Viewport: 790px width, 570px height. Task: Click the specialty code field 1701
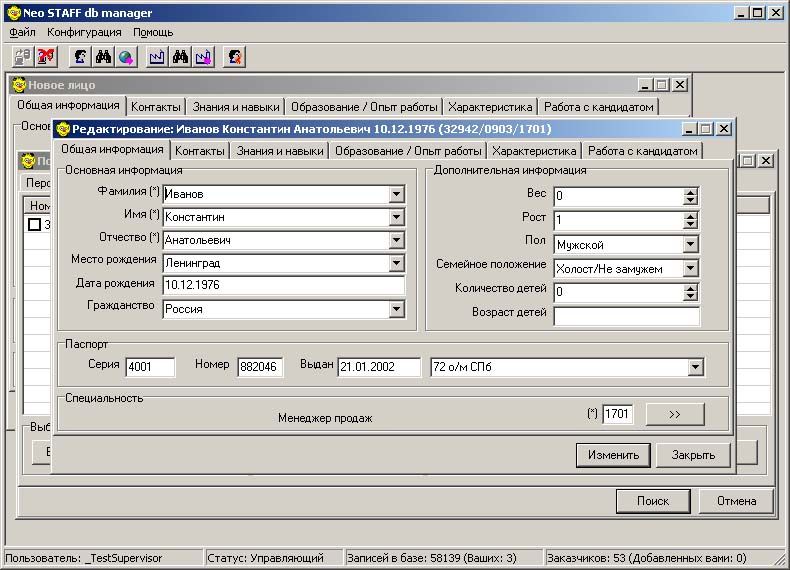(x=618, y=414)
